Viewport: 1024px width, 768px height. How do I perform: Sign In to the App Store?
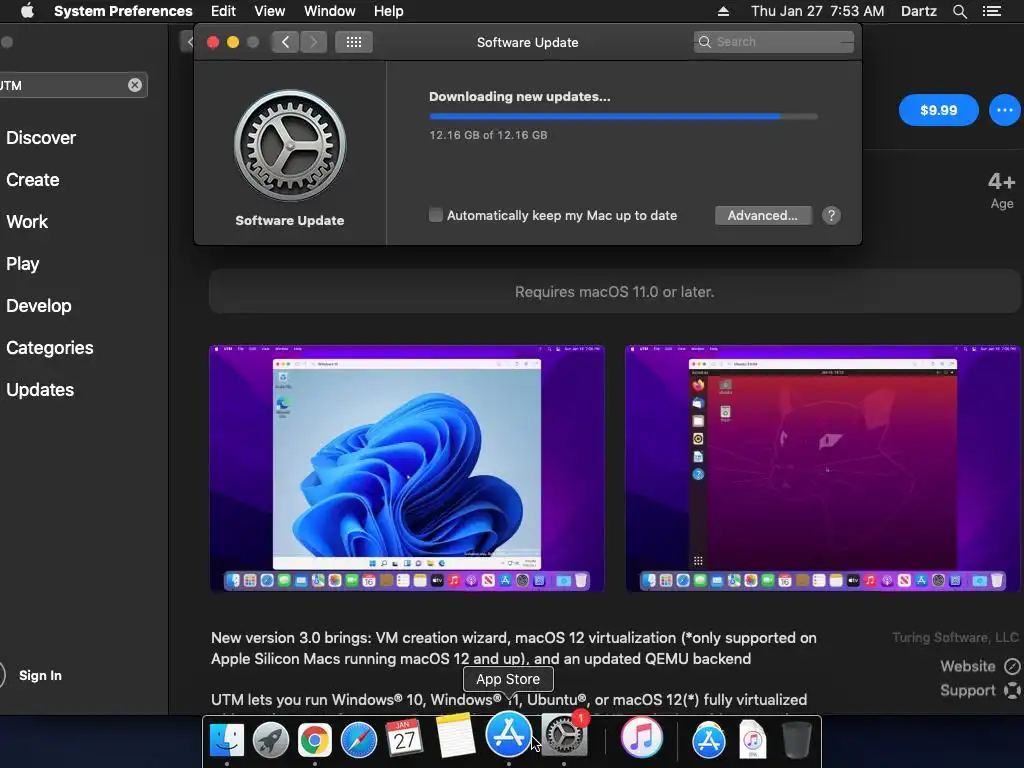[40, 675]
